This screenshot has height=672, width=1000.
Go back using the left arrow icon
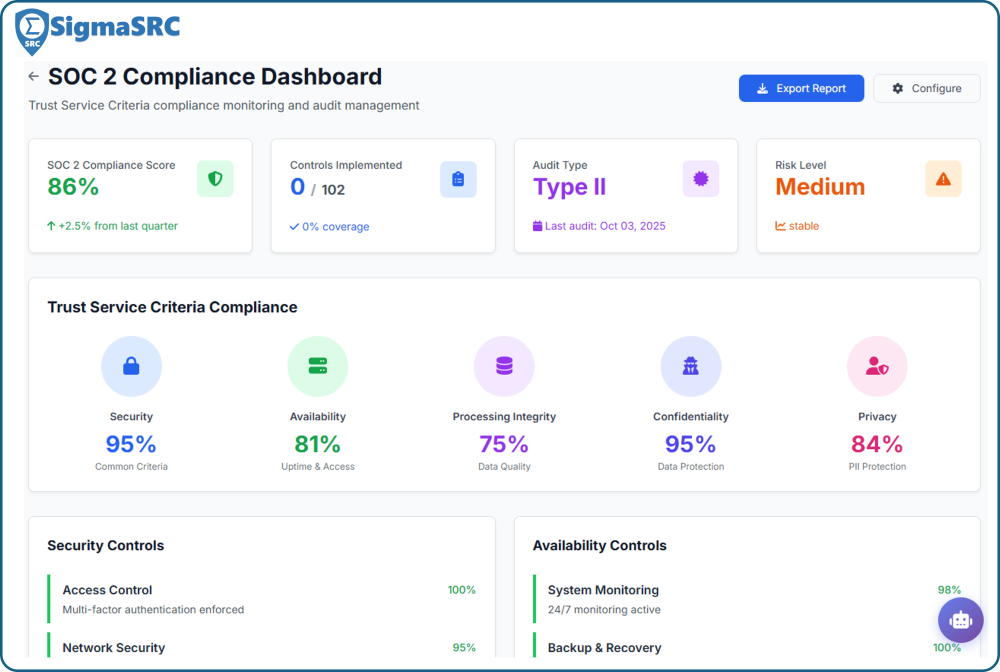pyautogui.click(x=34, y=77)
